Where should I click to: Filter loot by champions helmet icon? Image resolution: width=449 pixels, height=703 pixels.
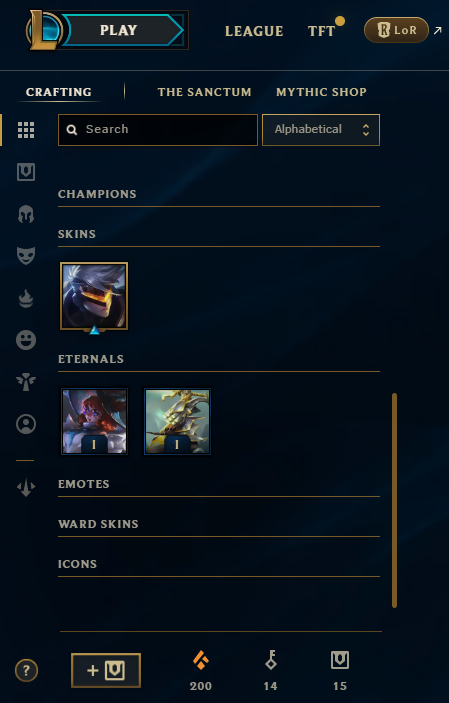tap(26, 214)
